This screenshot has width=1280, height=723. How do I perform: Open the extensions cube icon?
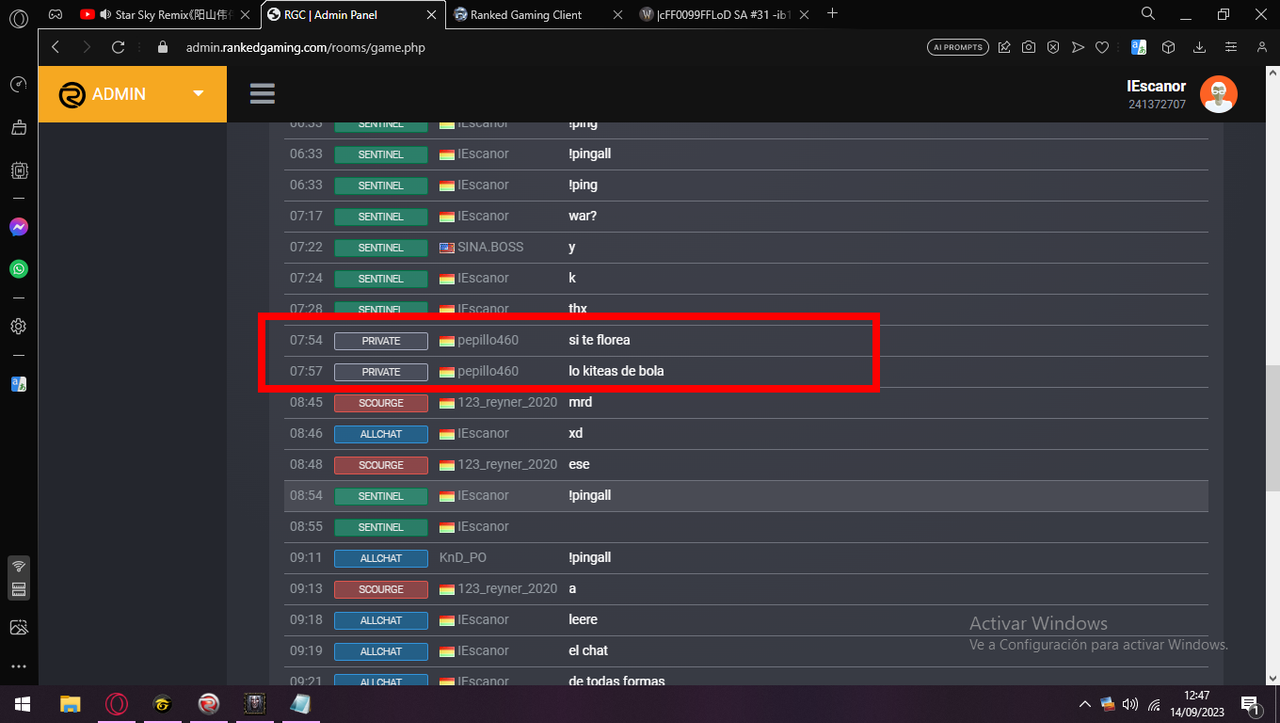1168,47
